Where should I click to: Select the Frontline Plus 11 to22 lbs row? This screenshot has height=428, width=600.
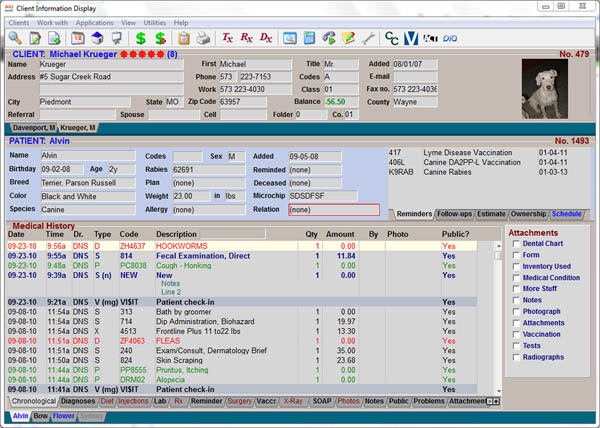tap(242, 331)
